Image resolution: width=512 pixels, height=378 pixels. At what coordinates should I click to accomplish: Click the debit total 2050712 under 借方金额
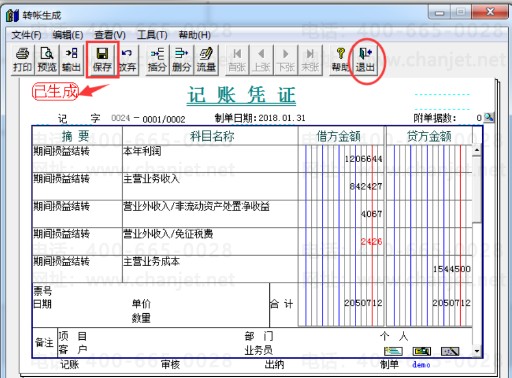point(363,303)
